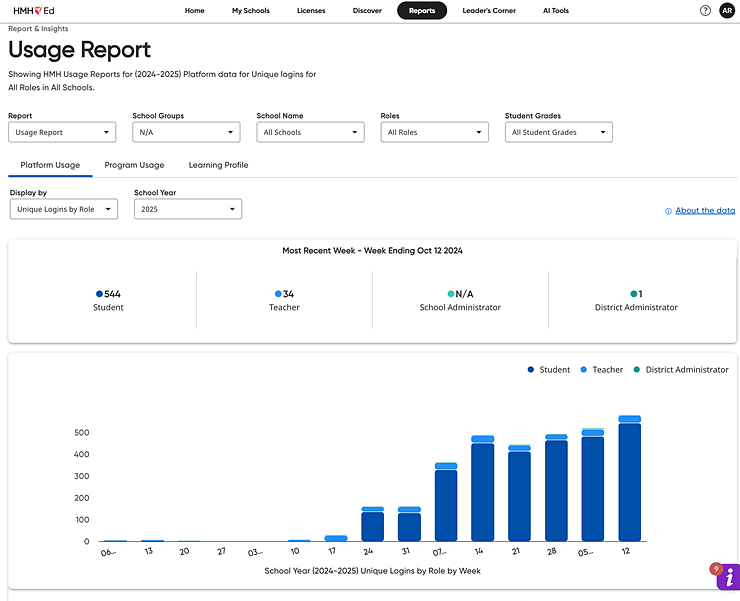Image resolution: width=740 pixels, height=601 pixels.
Task: Expand the Roles dropdown showing All Roles
Action: (434, 132)
